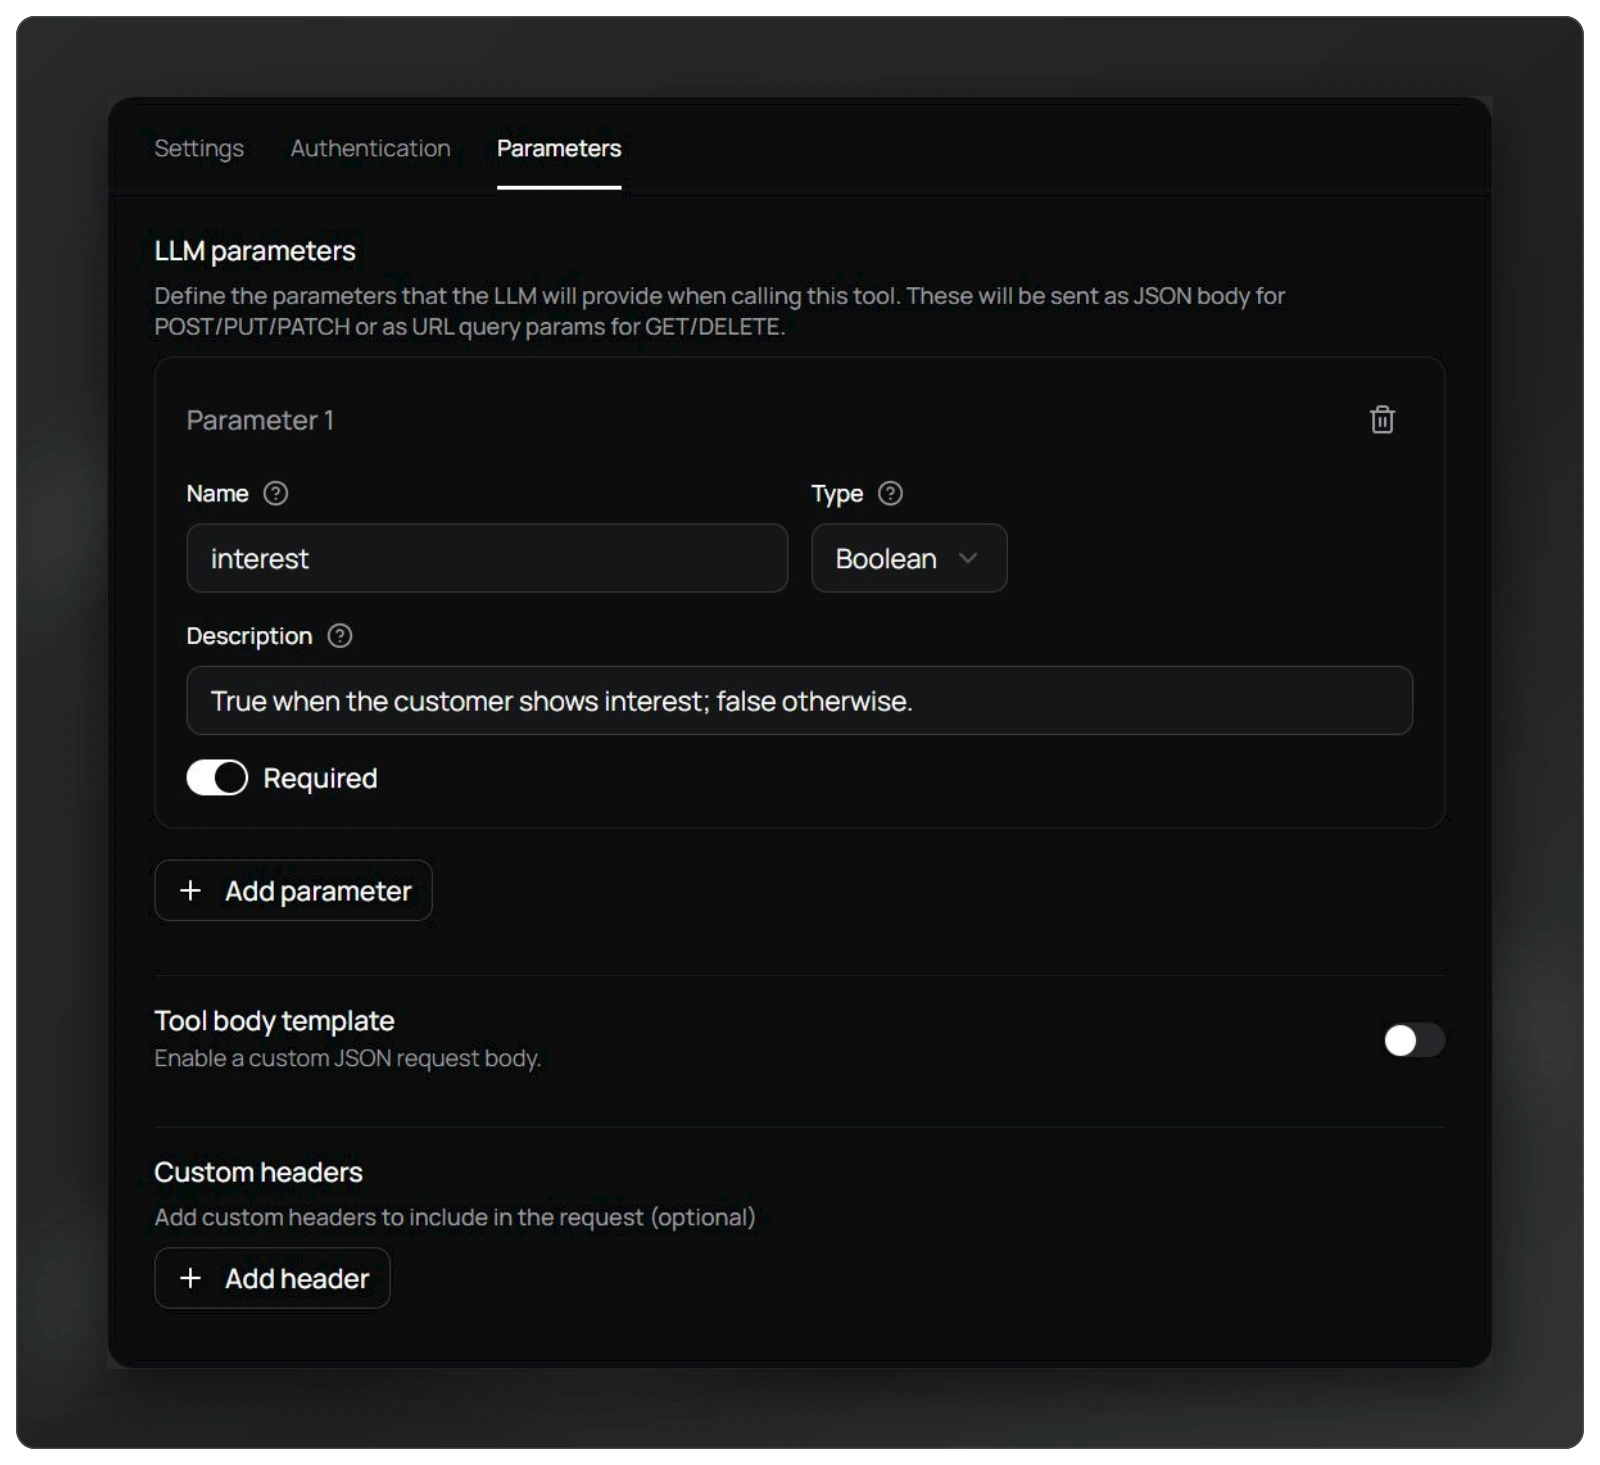The image size is (1600, 1465).
Task: Click the LLM parameters heading
Action: 255,251
